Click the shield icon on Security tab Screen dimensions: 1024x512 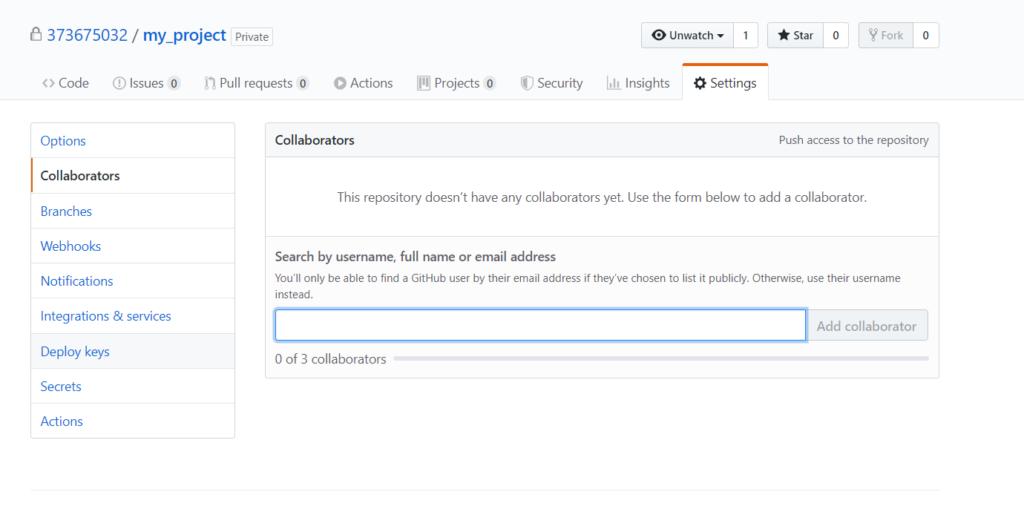point(527,83)
